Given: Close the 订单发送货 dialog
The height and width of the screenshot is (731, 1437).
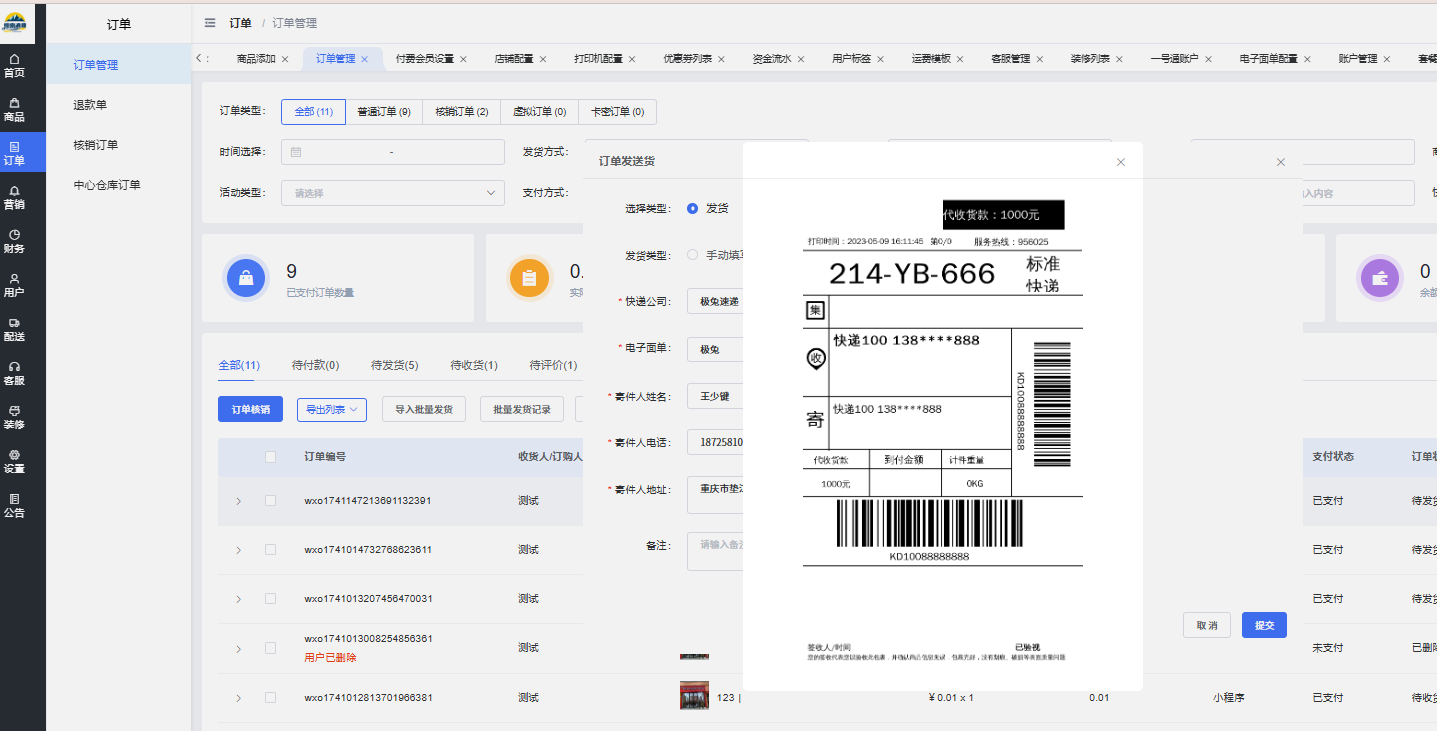Looking at the screenshot, I should pos(1281,162).
